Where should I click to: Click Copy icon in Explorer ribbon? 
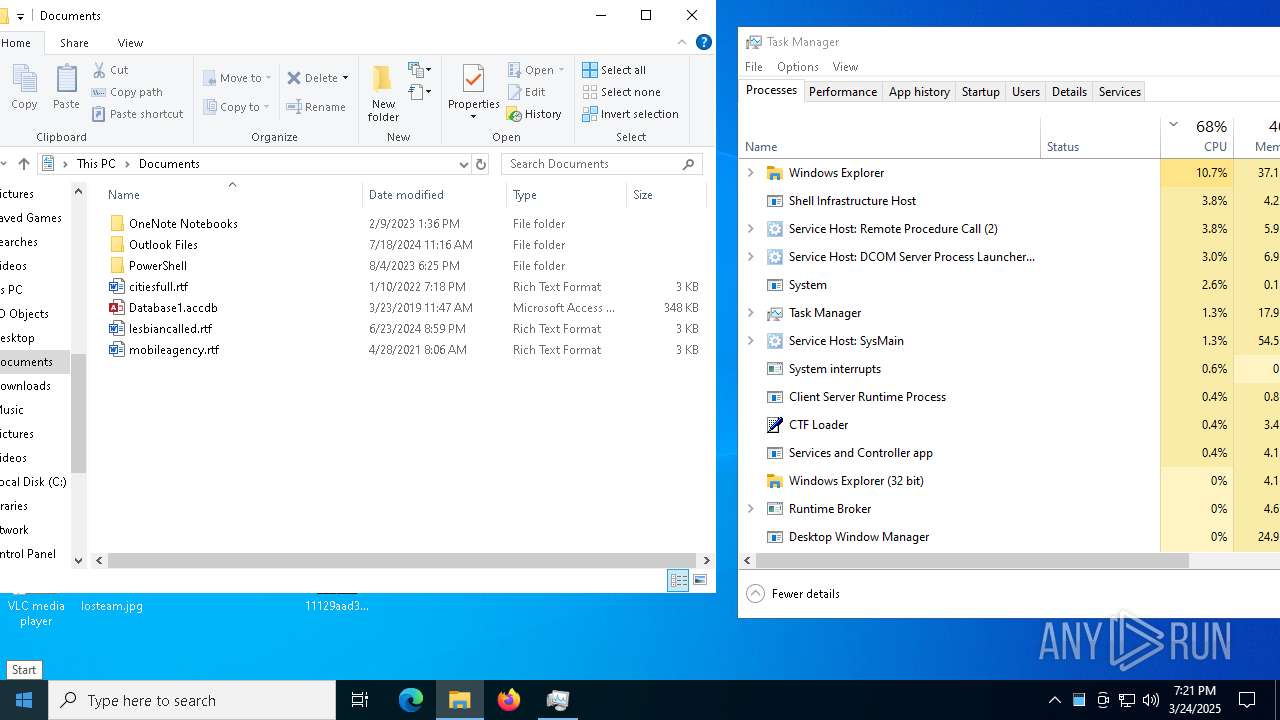tap(24, 86)
